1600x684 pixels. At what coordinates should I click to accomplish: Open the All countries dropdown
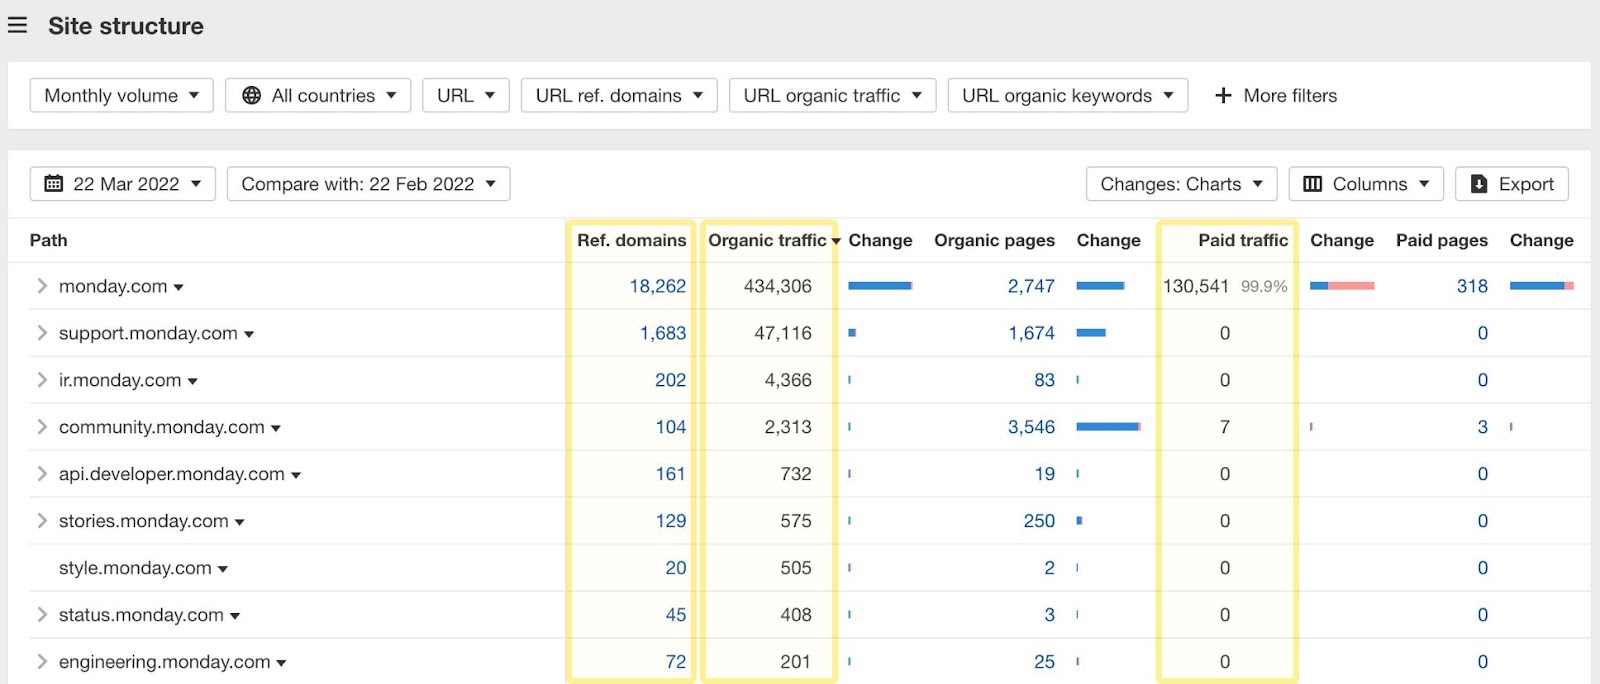click(318, 95)
